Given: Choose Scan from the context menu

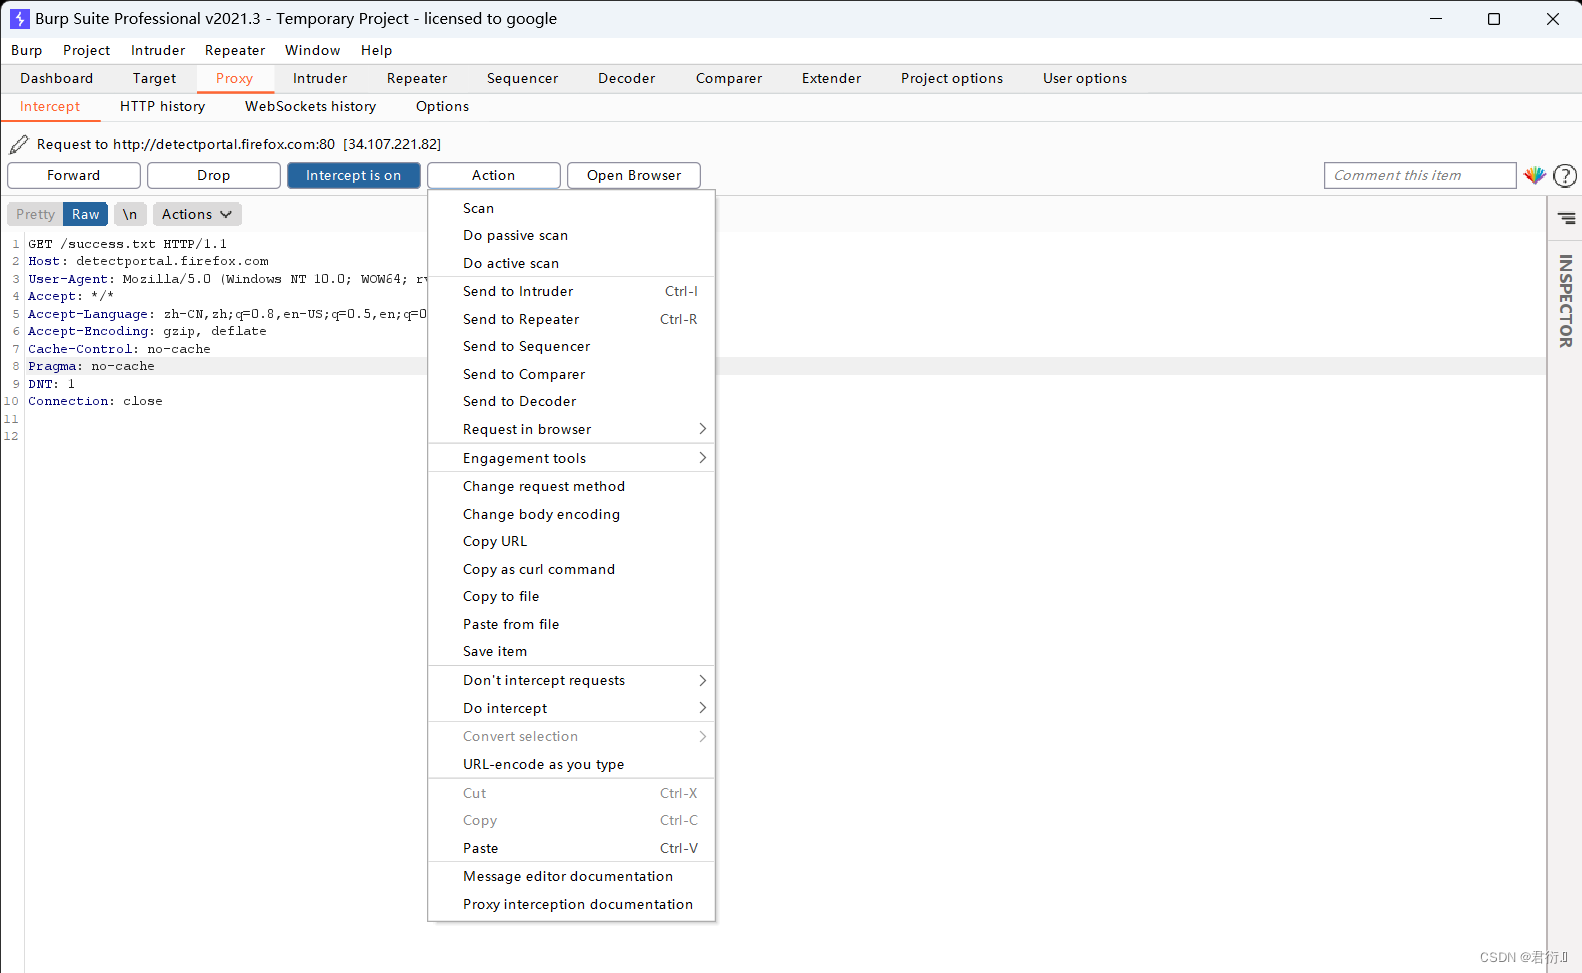Looking at the screenshot, I should pos(571,208).
